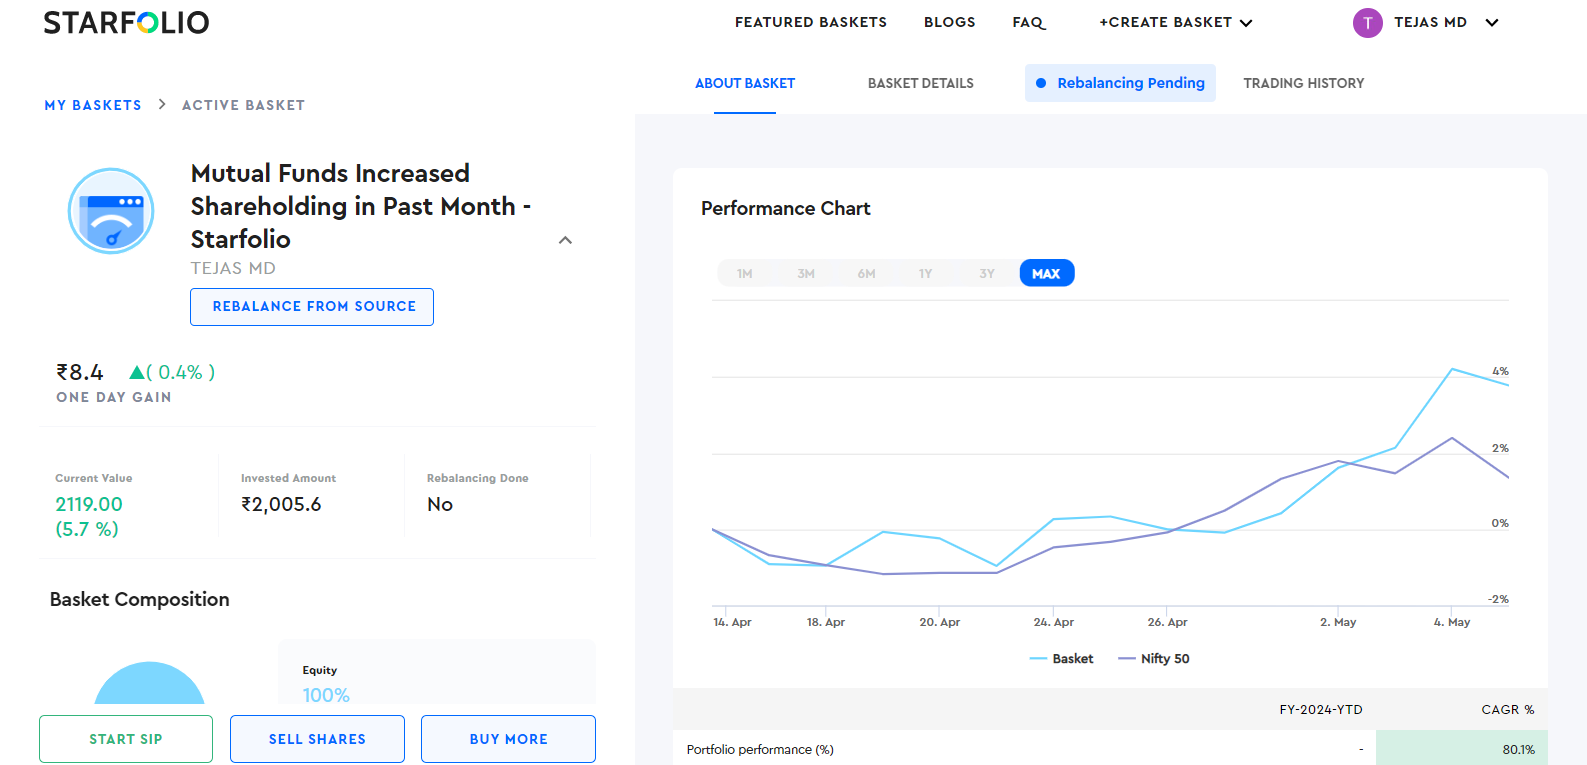This screenshot has width=1587, height=765.
Task: Click the 4. May axis label
Action: (1452, 622)
